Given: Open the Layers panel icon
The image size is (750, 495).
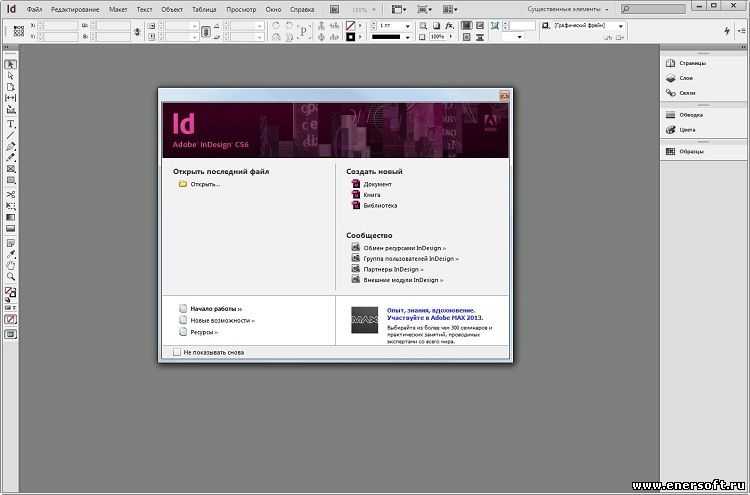Looking at the screenshot, I should coord(671,78).
